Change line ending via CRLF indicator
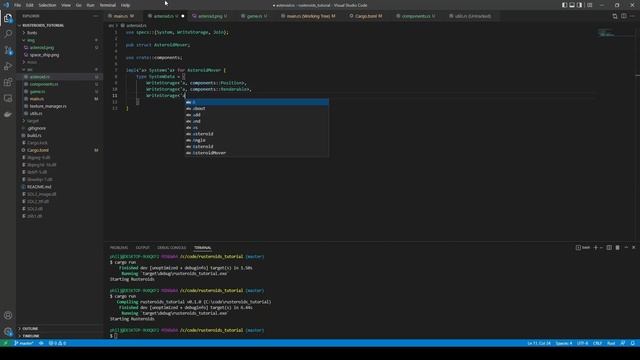The height and width of the screenshot is (360, 640). click(597, 343)
